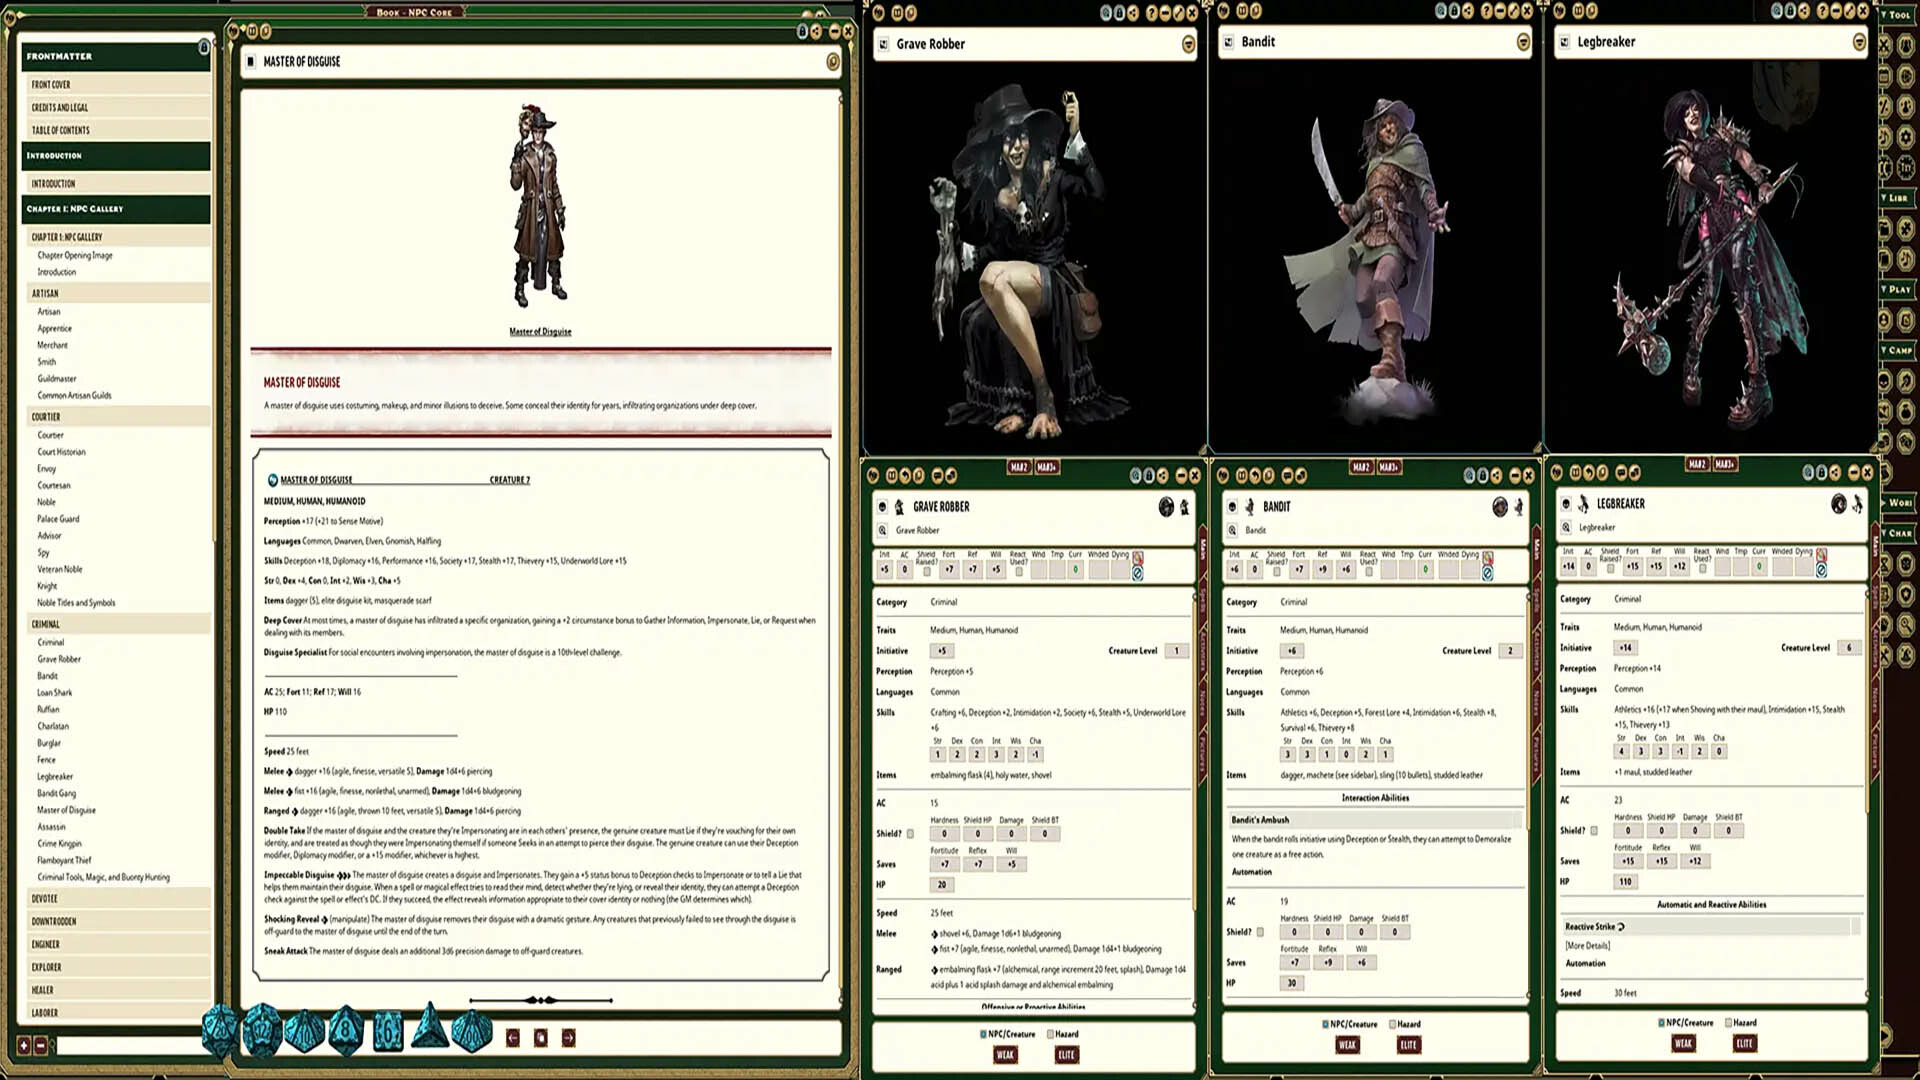Toggle React Used on Bandit
Viewport: 1920px width, 1080px height.
tap(1369, 570)
